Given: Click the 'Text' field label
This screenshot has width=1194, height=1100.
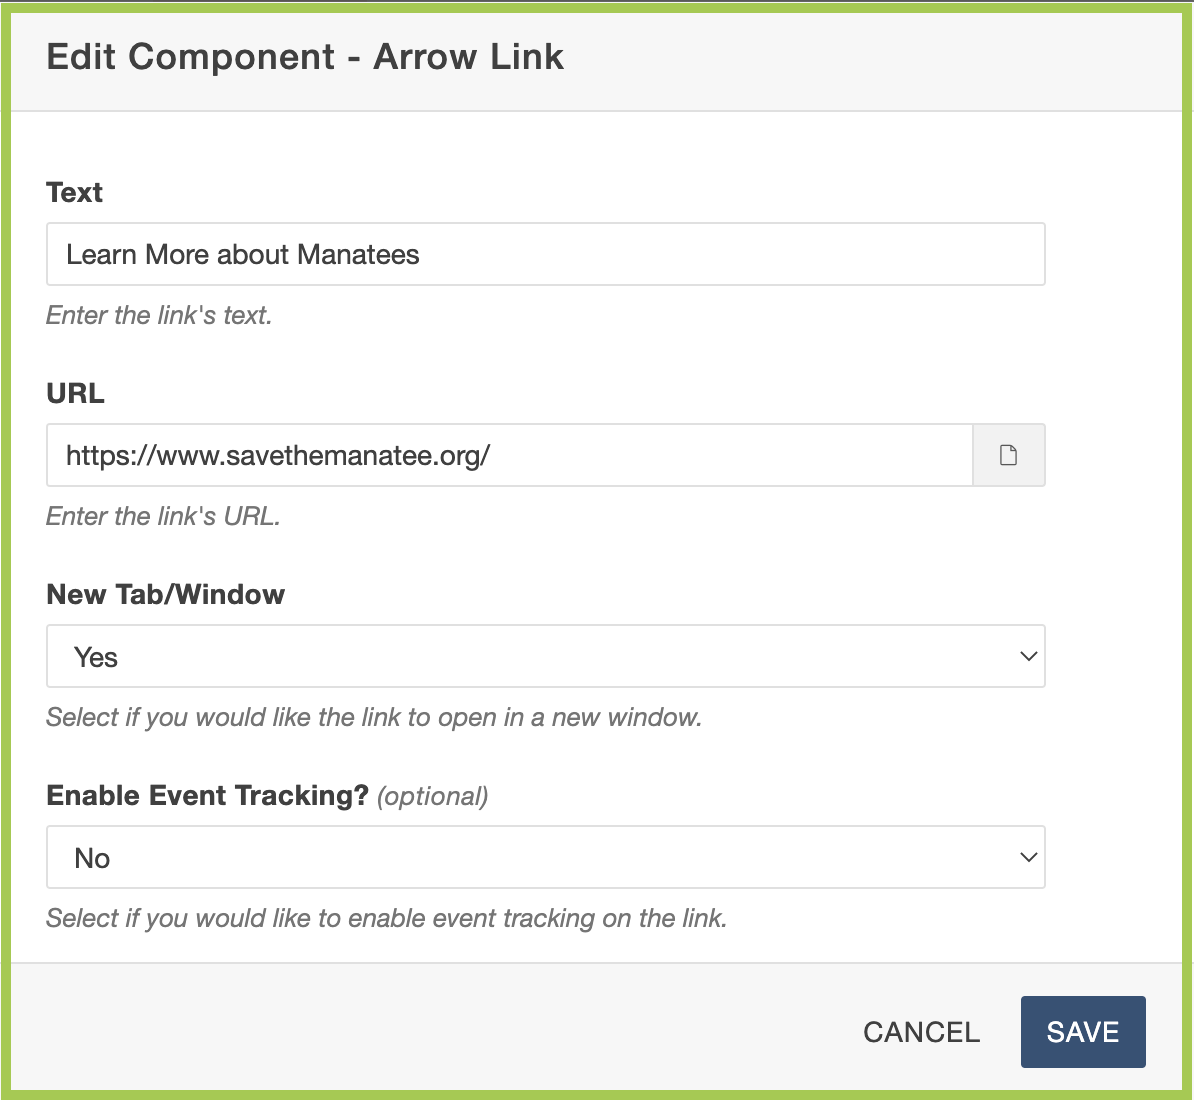Looking at the screenshot, I should 75,192.
